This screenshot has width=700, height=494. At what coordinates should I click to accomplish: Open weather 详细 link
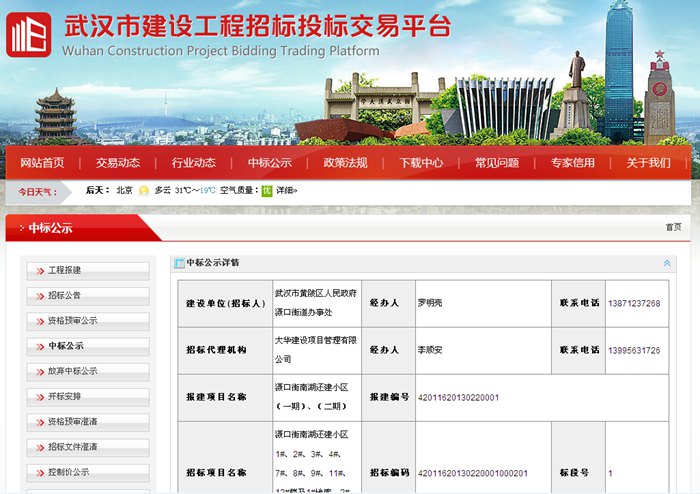(287, 190)
